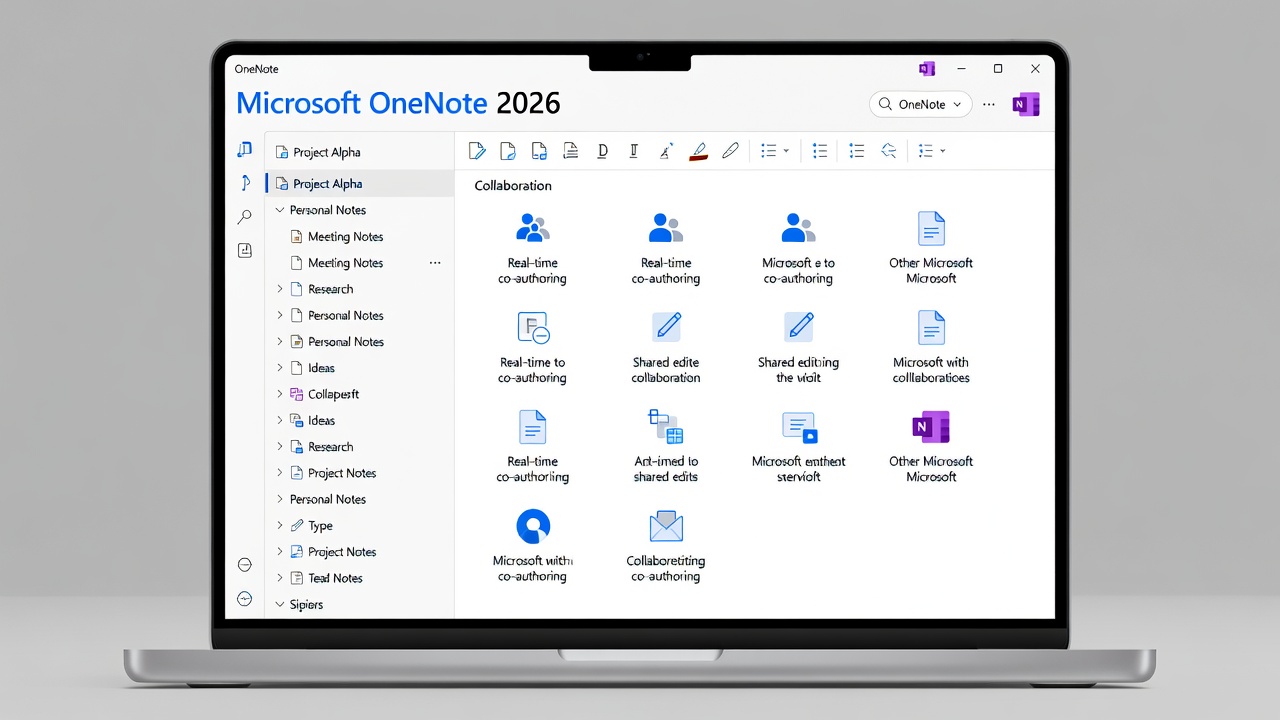Select the Sipiers section label
This screenshot has height=720, width=1280.
coord(306,605)
